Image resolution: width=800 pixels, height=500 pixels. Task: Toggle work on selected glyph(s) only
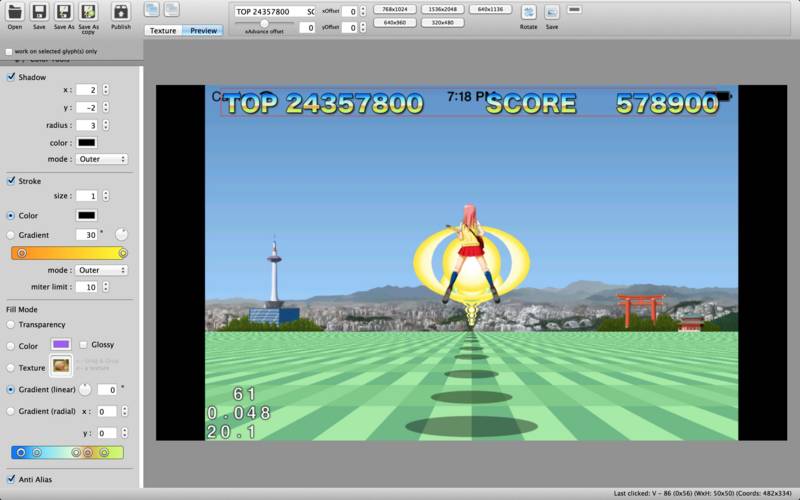9,52
